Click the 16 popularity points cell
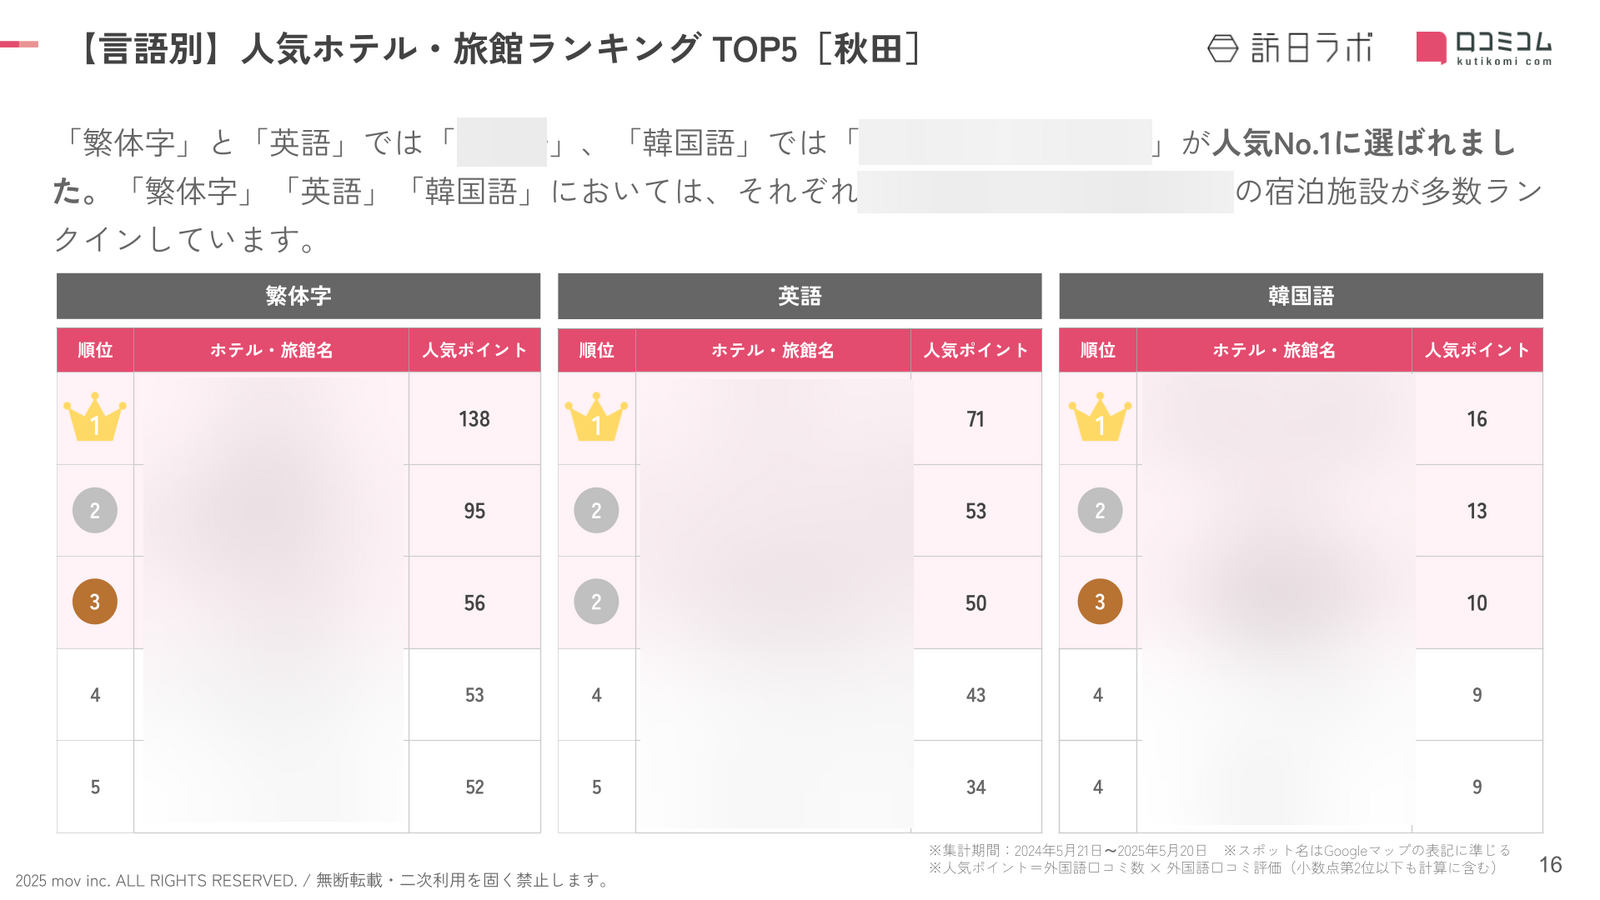The width and height of the screenshot is (1600, 900). coord(1477,419)
